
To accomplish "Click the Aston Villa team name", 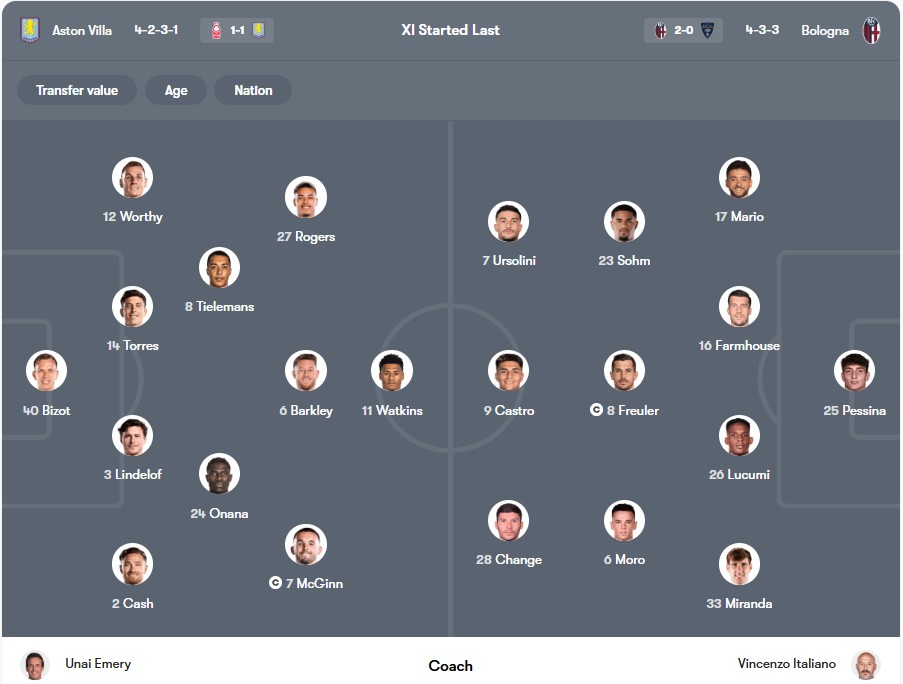I will pos(82,30).
